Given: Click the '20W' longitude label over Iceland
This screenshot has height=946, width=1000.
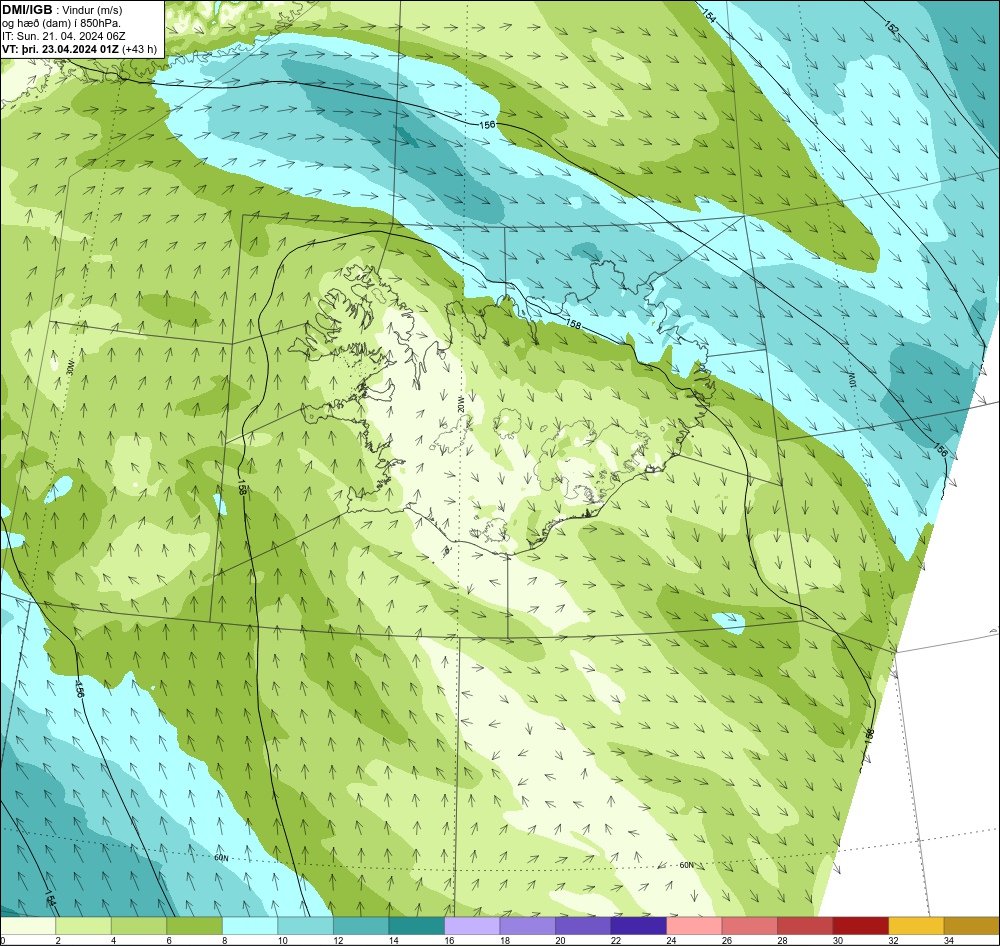Looking at the screenshot, I should 460,403.
